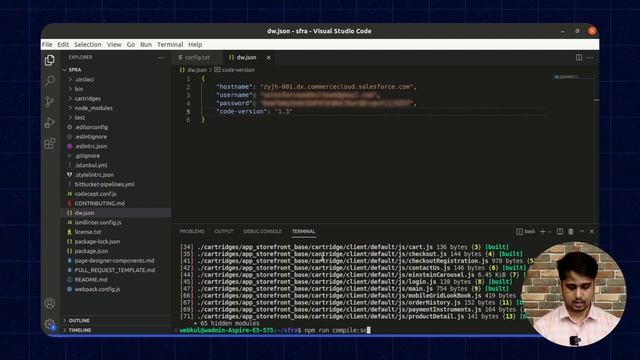Switch to the config.txt tab
Image resolution: width=640 pixels, height=360 pixels.
point(197,58)
